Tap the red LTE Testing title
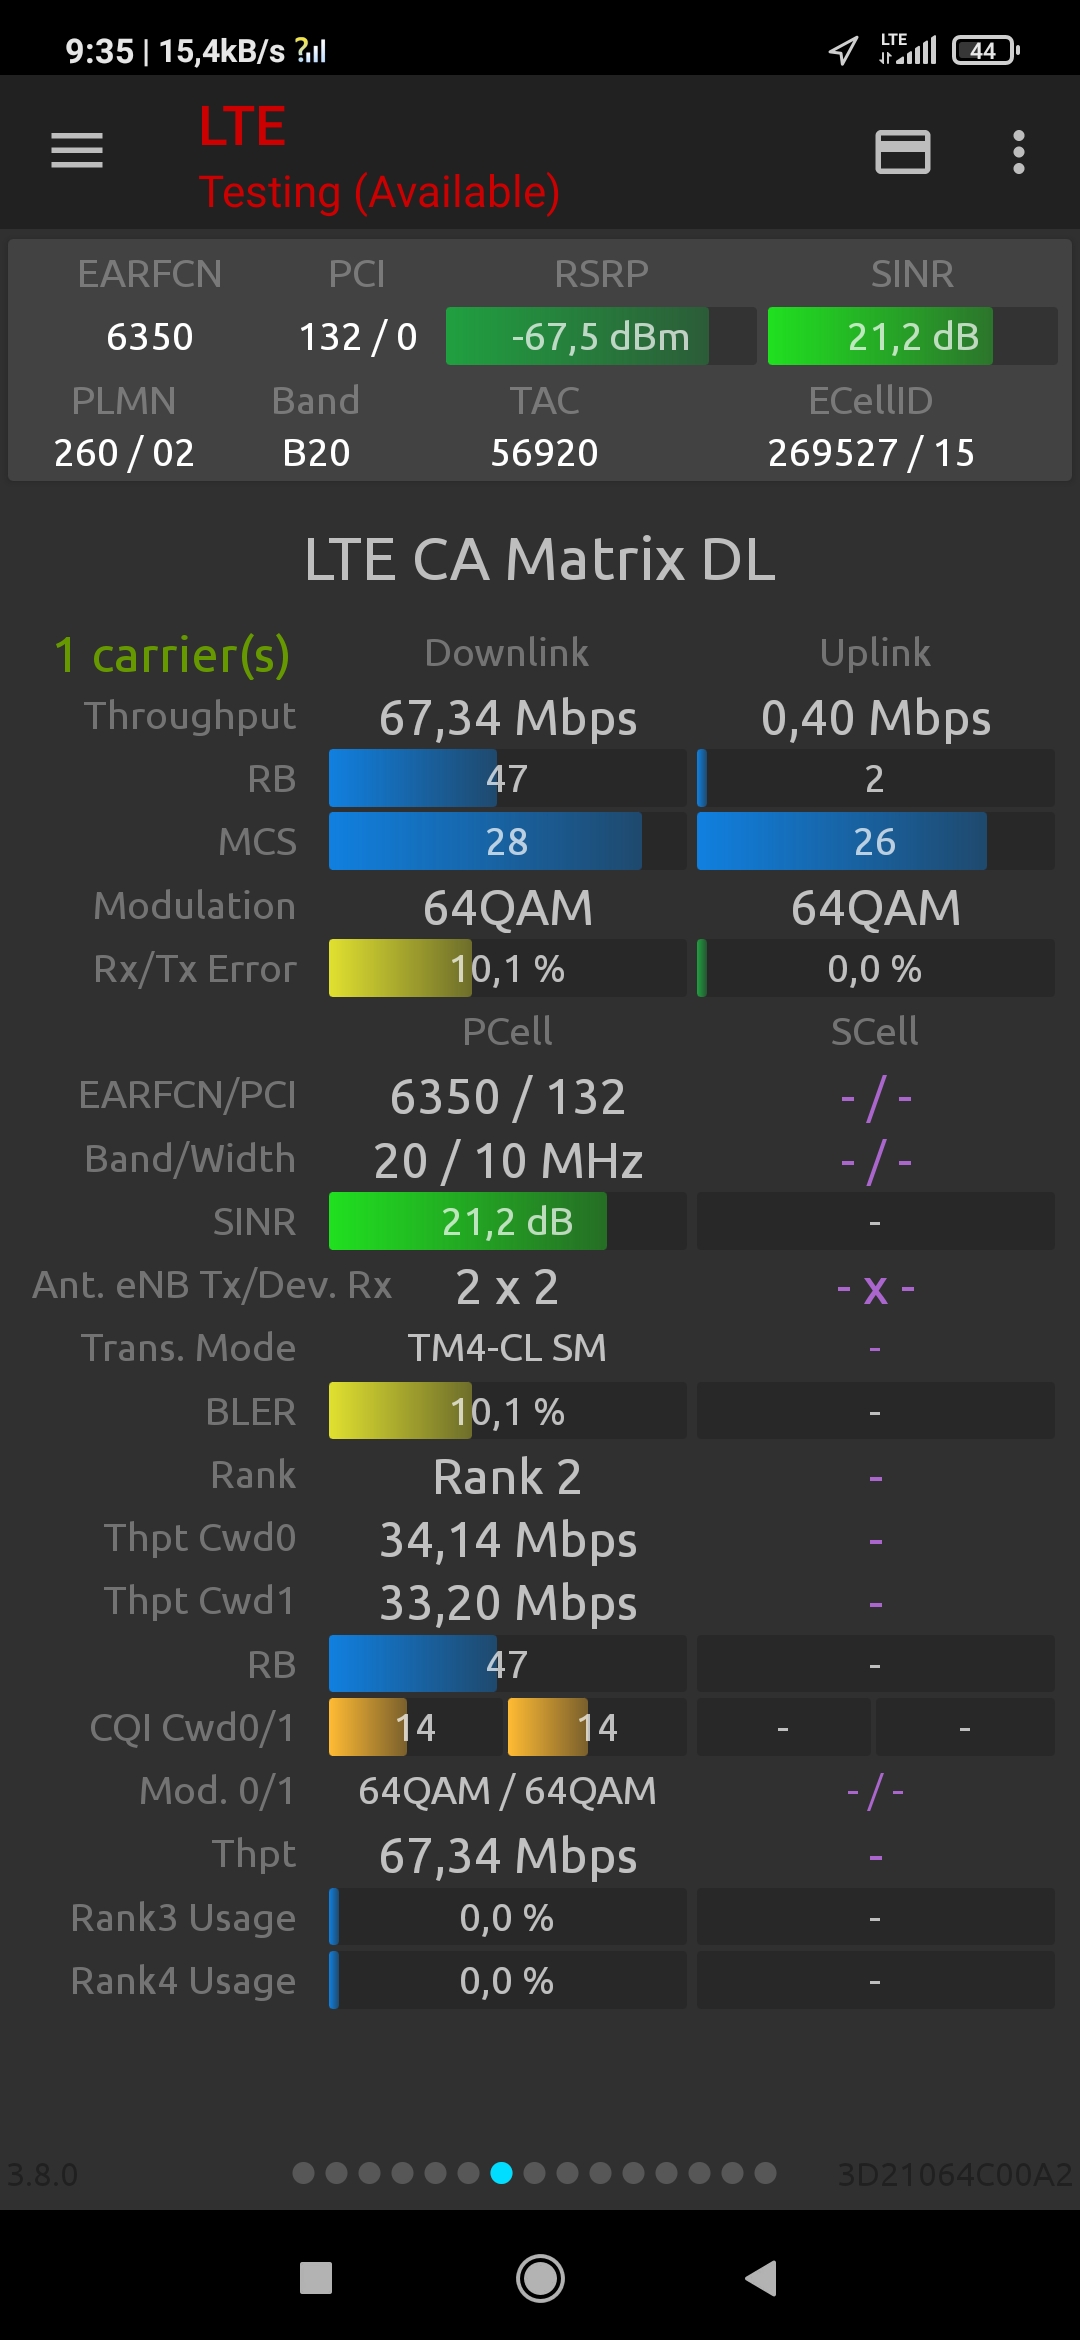 (x=378, y=158)
